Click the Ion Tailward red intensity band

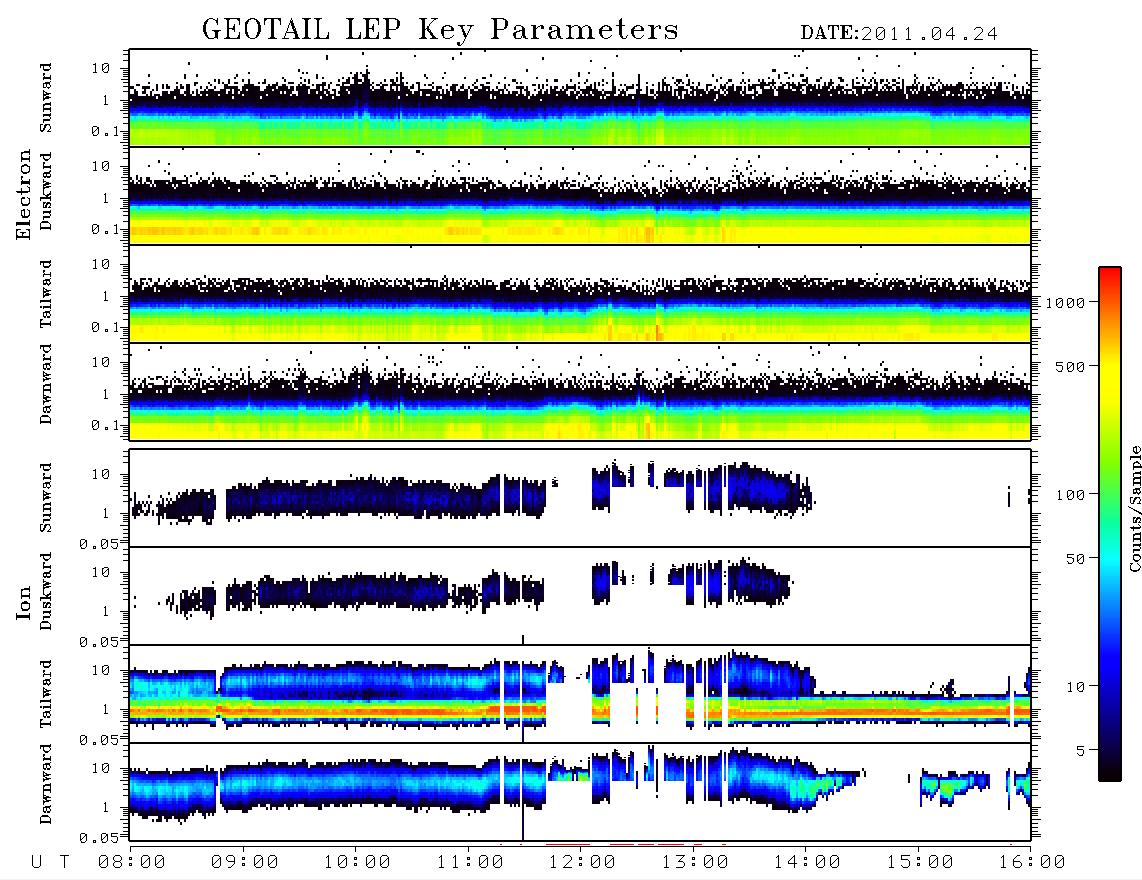580,711
